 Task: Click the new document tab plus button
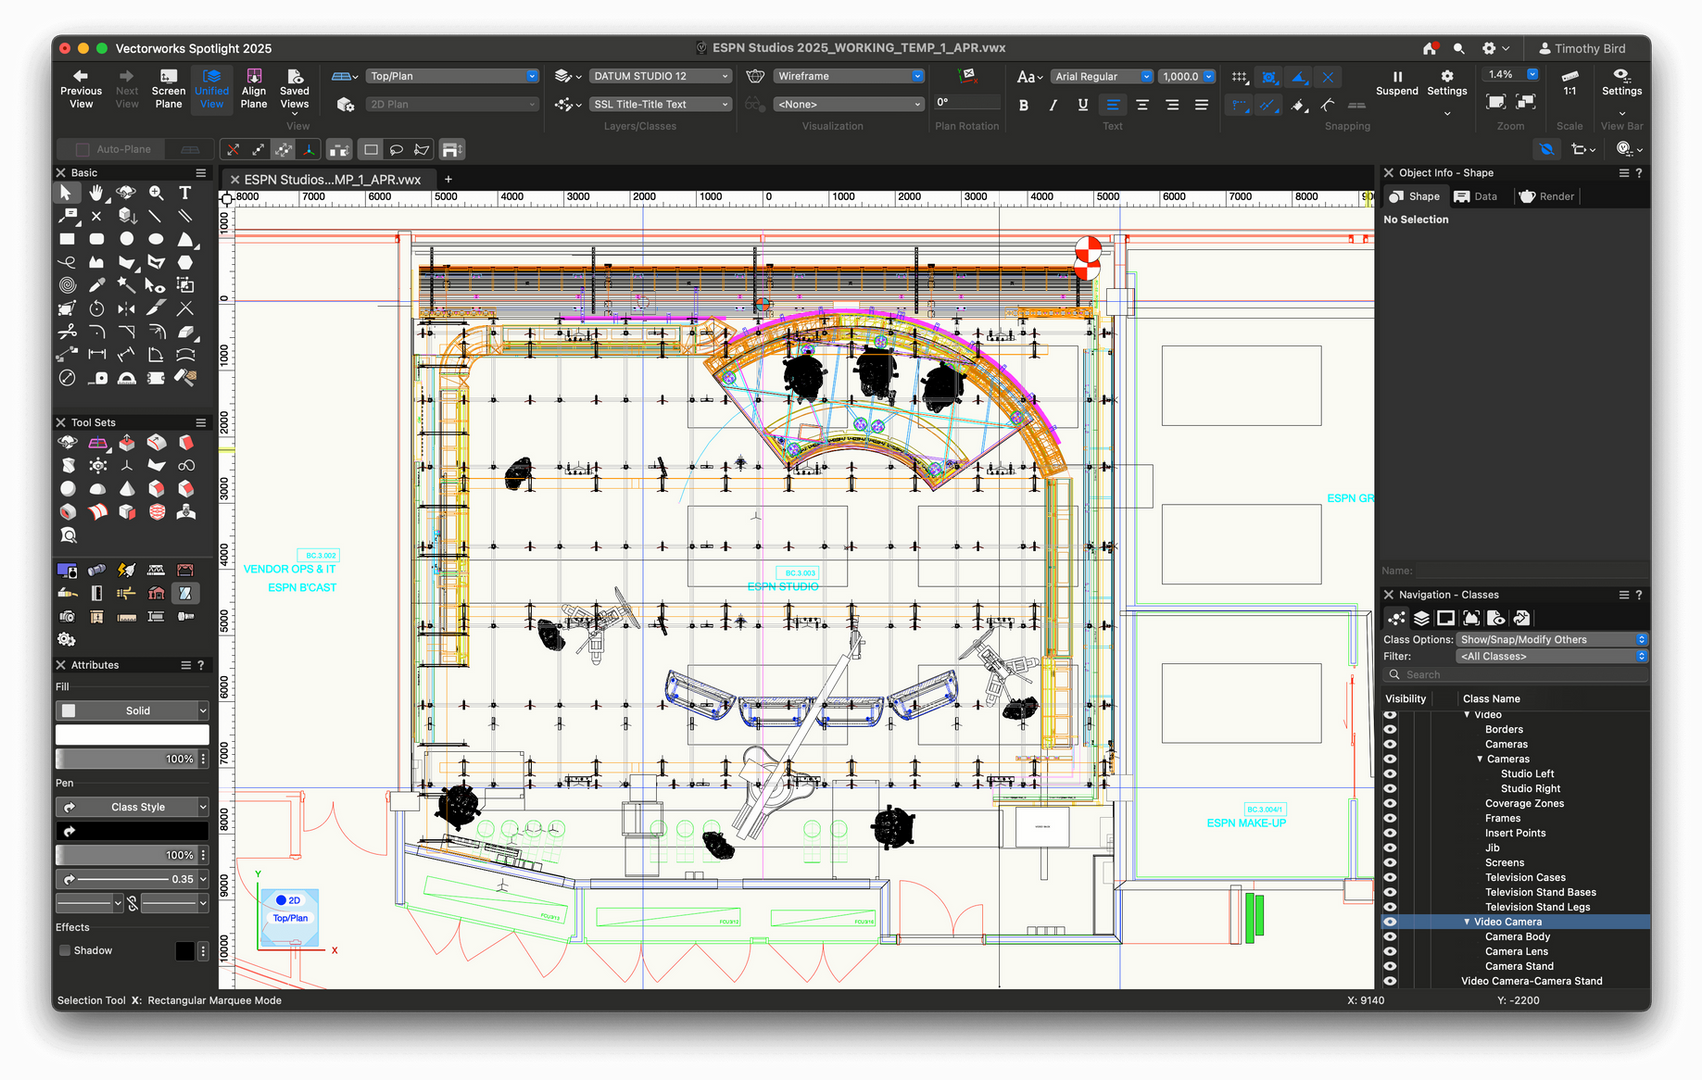click(x=448, y=180)
